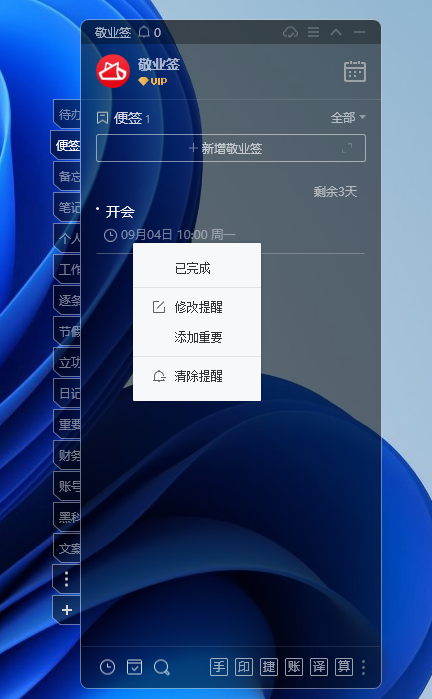
Task: Open the 全部 filter dropdown
Action: pos(348,118)
